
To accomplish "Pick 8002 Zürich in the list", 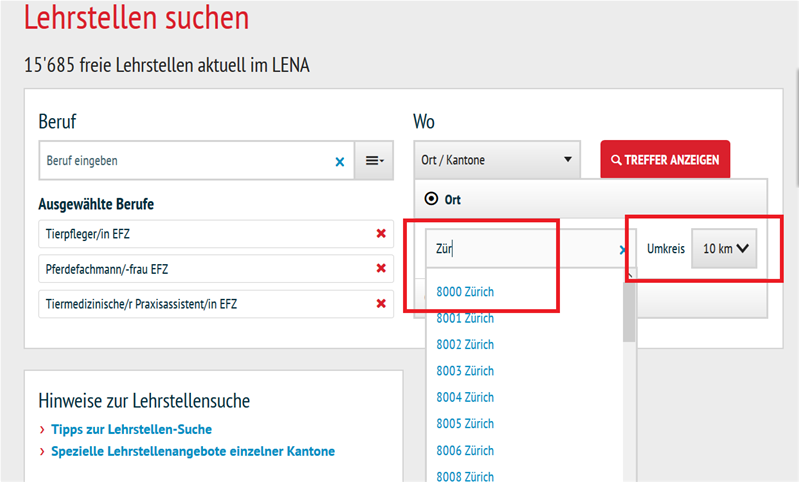I will [x=465, y=345].
